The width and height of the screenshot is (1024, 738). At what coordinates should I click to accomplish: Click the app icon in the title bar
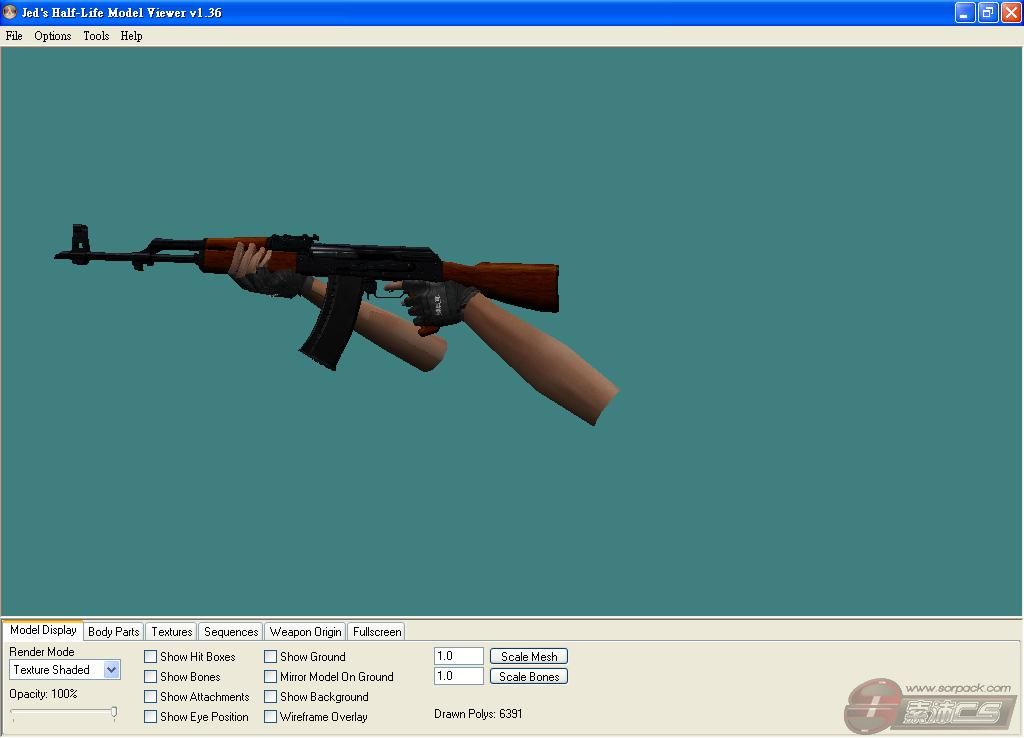[10, 13]
